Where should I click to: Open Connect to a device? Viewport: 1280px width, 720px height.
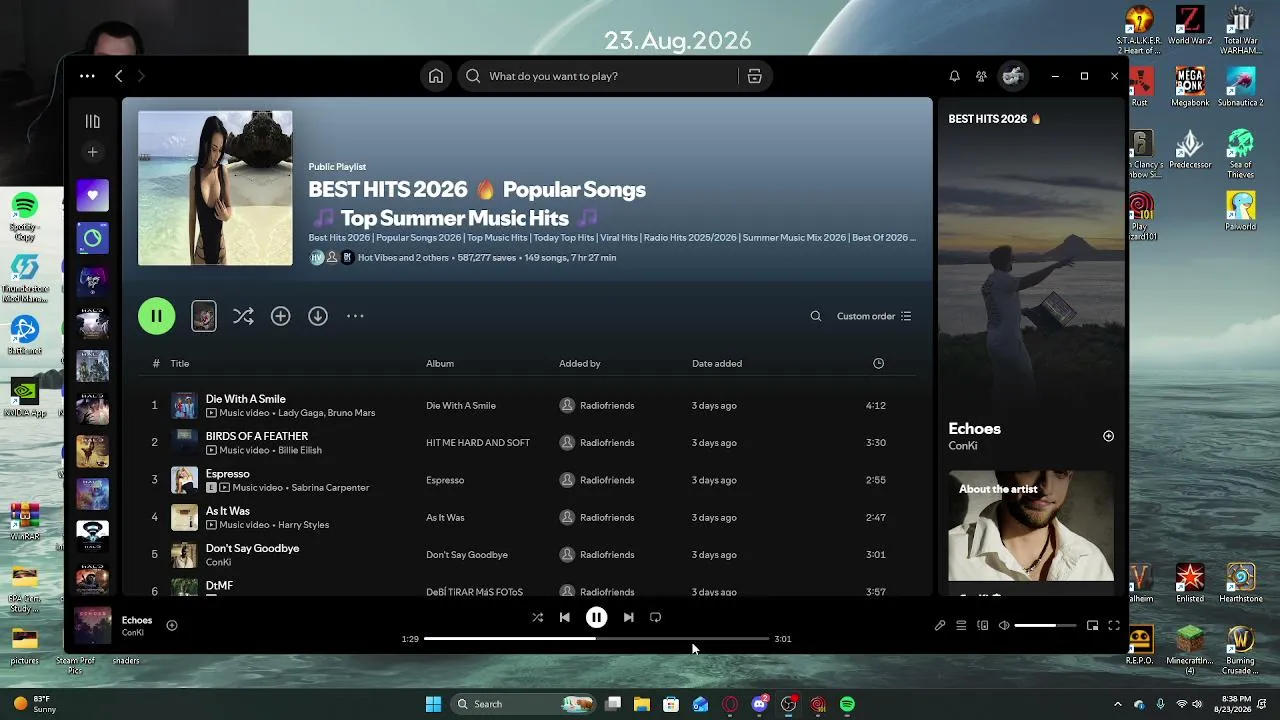tap(983, 626)
